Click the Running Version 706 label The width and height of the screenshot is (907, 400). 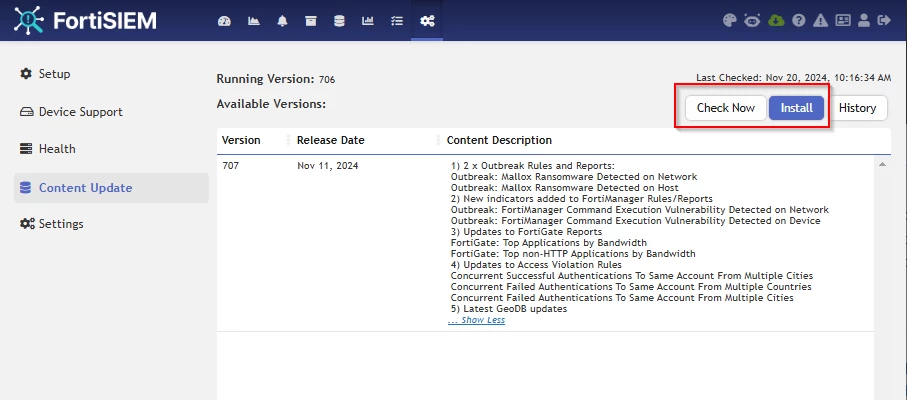275,79
